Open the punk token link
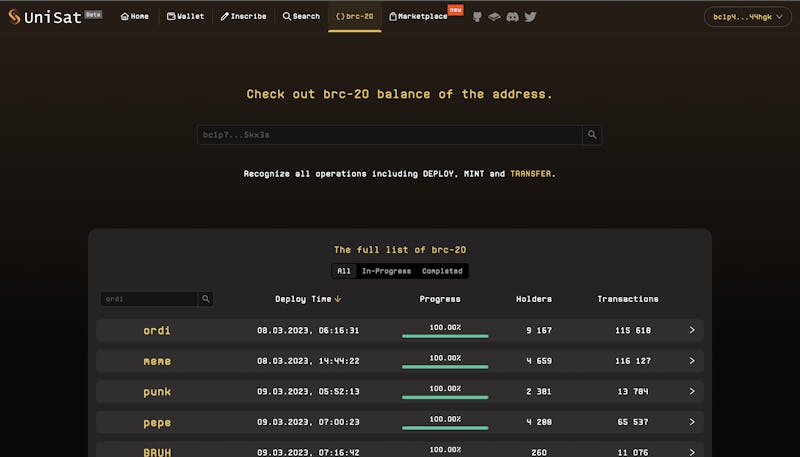800x457 pixels. click(157, 392)
